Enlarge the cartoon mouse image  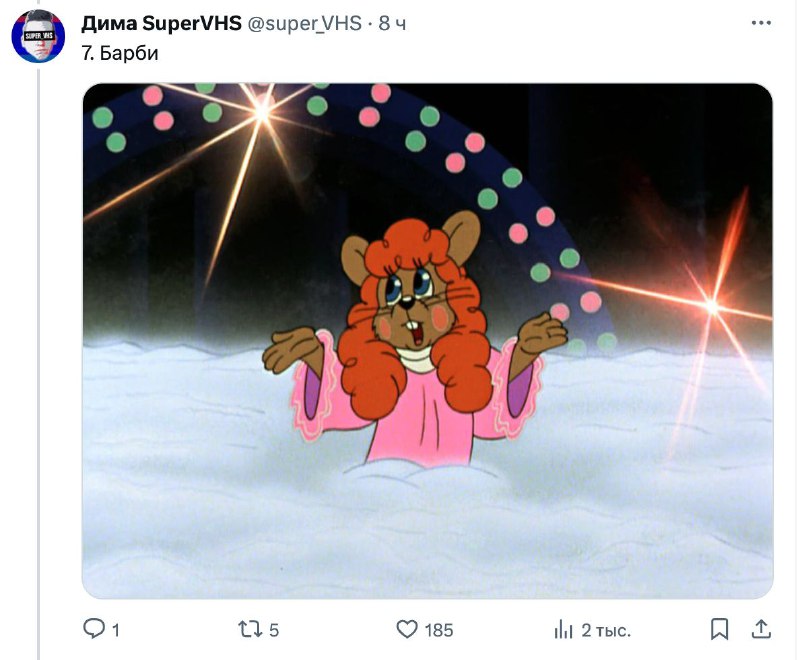tap(428, 341)
